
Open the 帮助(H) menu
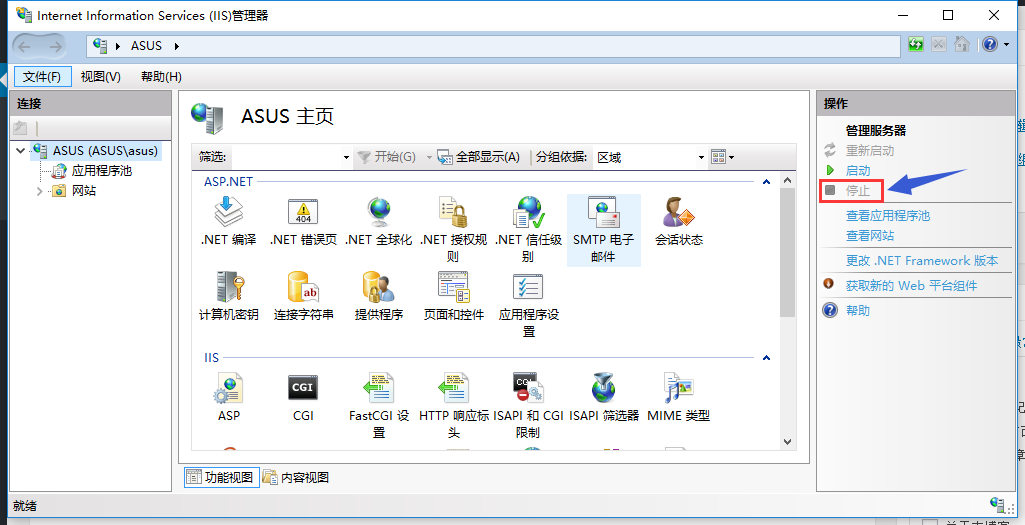click(161, 76)
